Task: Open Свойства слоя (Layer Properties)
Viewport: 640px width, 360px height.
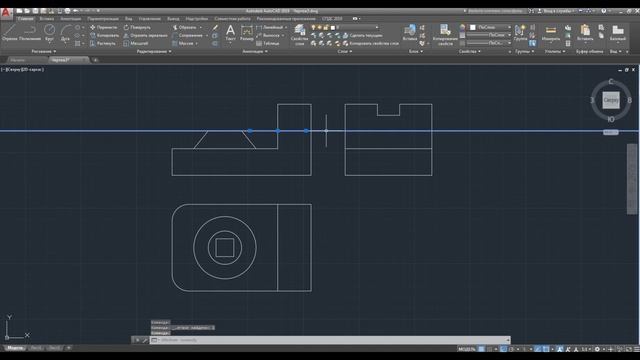Action: click(299, 35)
